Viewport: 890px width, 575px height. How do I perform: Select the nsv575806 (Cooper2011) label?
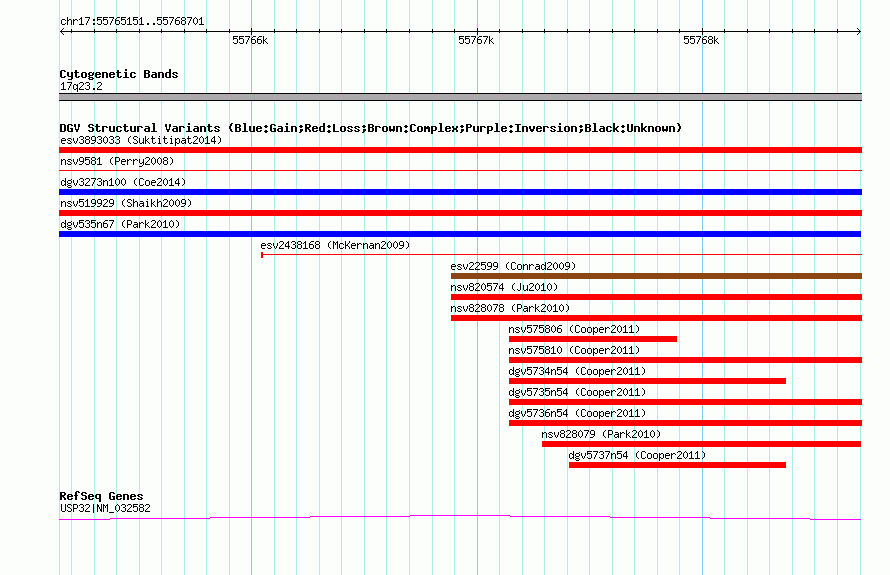click(x=574, y=329)
